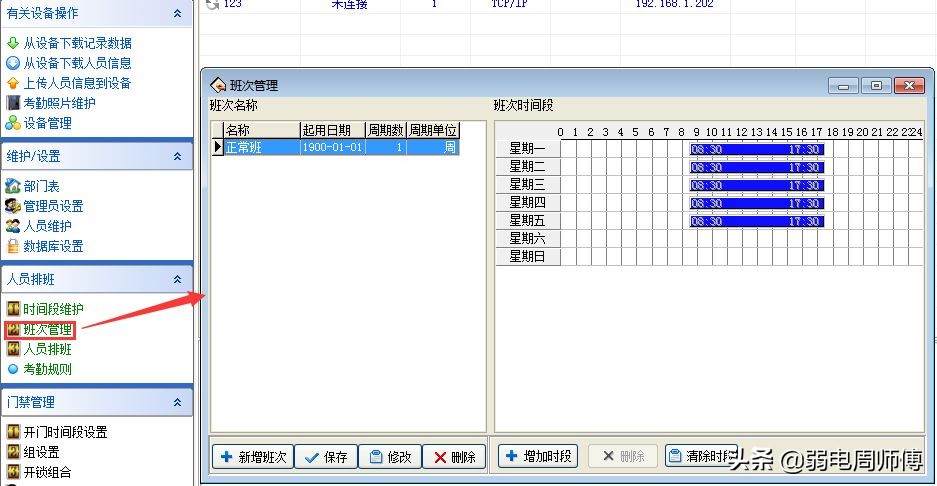
Task: Collapse the 维护/设置 section
Action: (177, 156)
